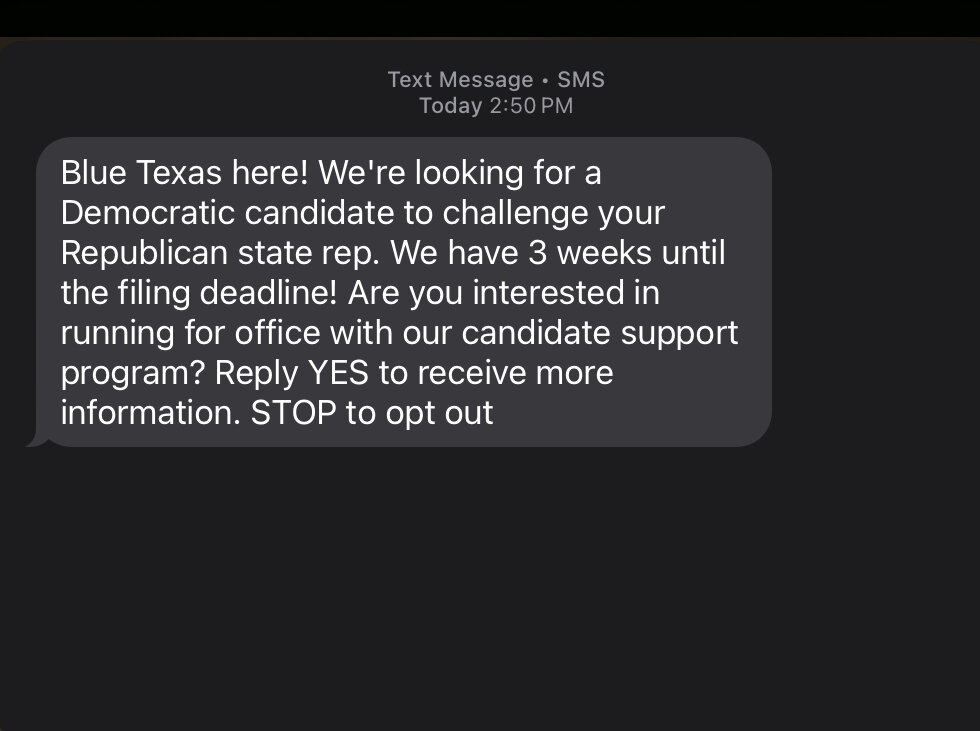The image size is (980, 731).
Task: Click the word "STOP" in the message
Action: [293, 413]
